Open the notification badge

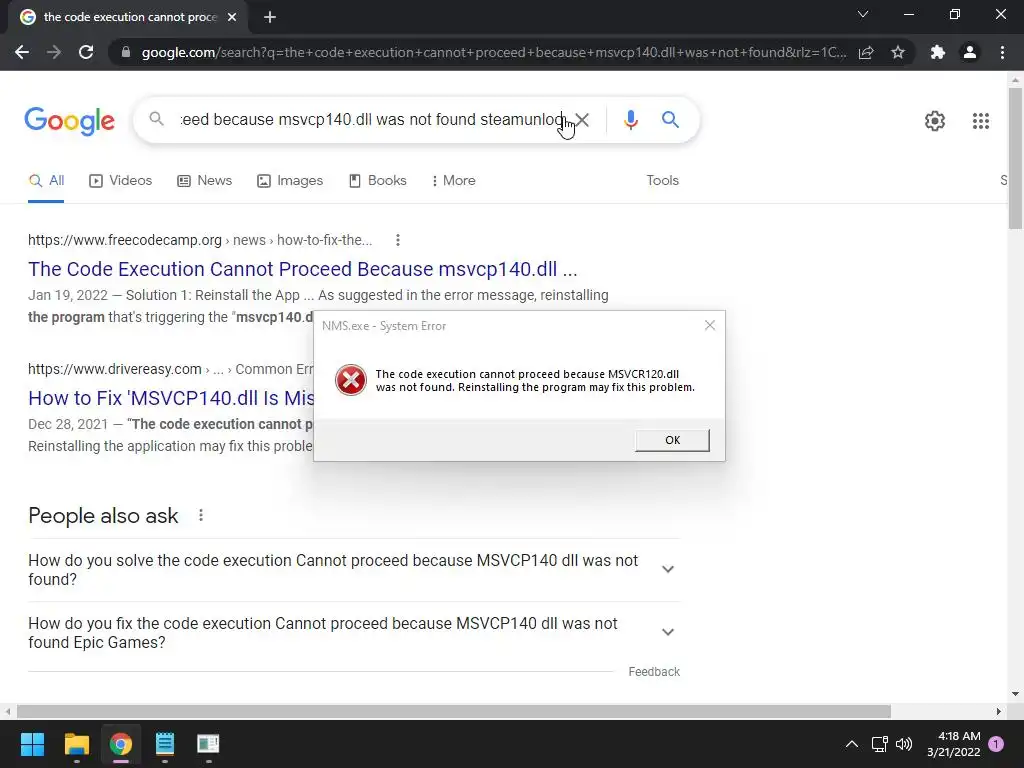point(996,744)
